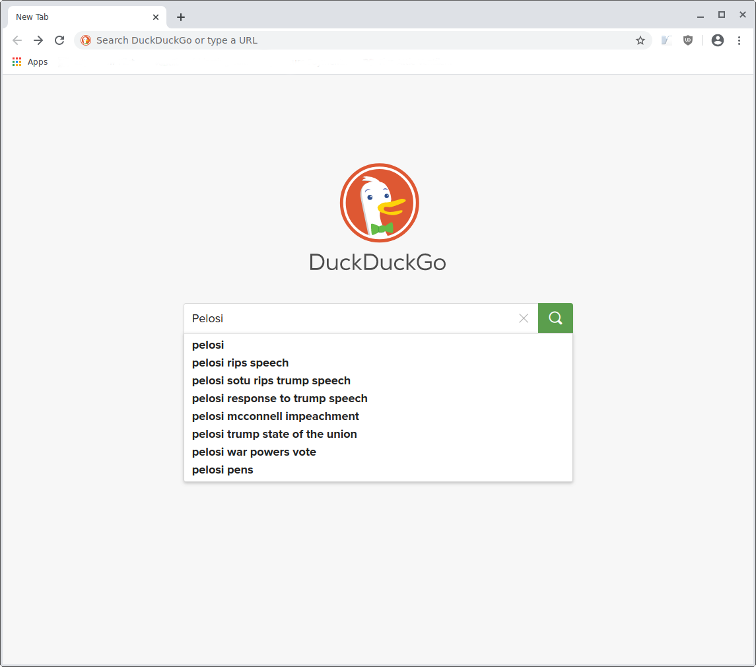The height and width of the screenshot is (667, 756).
Task: Open the user profile avatar
Action: [718, 41]
